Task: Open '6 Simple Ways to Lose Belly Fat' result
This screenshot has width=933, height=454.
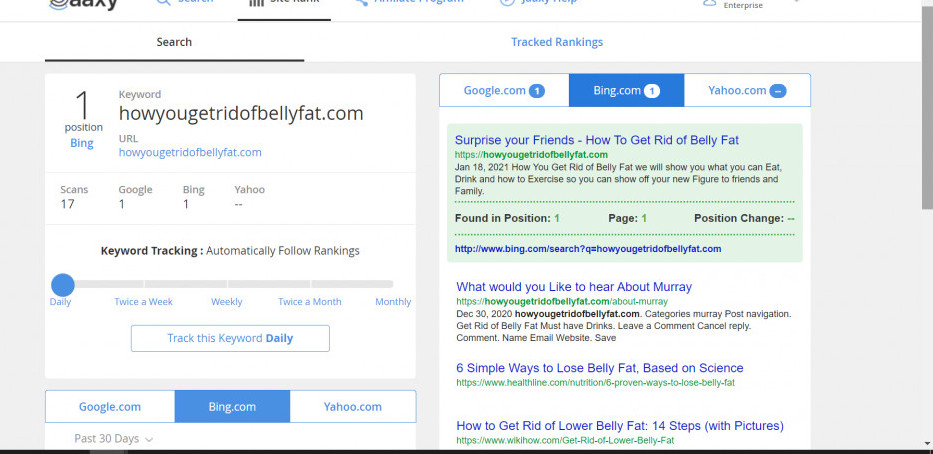Action: 600,368
